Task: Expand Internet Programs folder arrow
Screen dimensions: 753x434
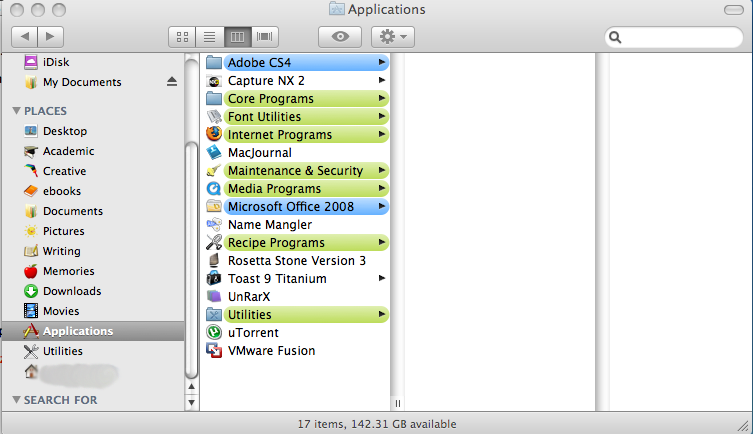Action: [x=382, y=134]
